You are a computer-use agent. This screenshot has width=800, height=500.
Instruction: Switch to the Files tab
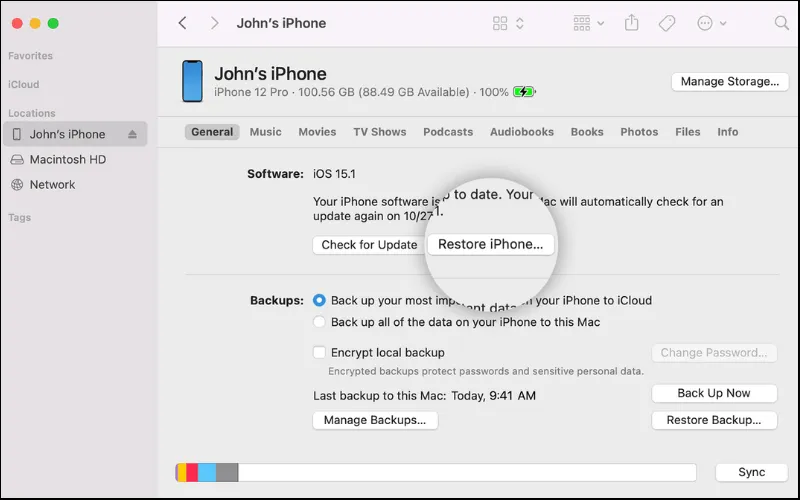click(687, 132)
